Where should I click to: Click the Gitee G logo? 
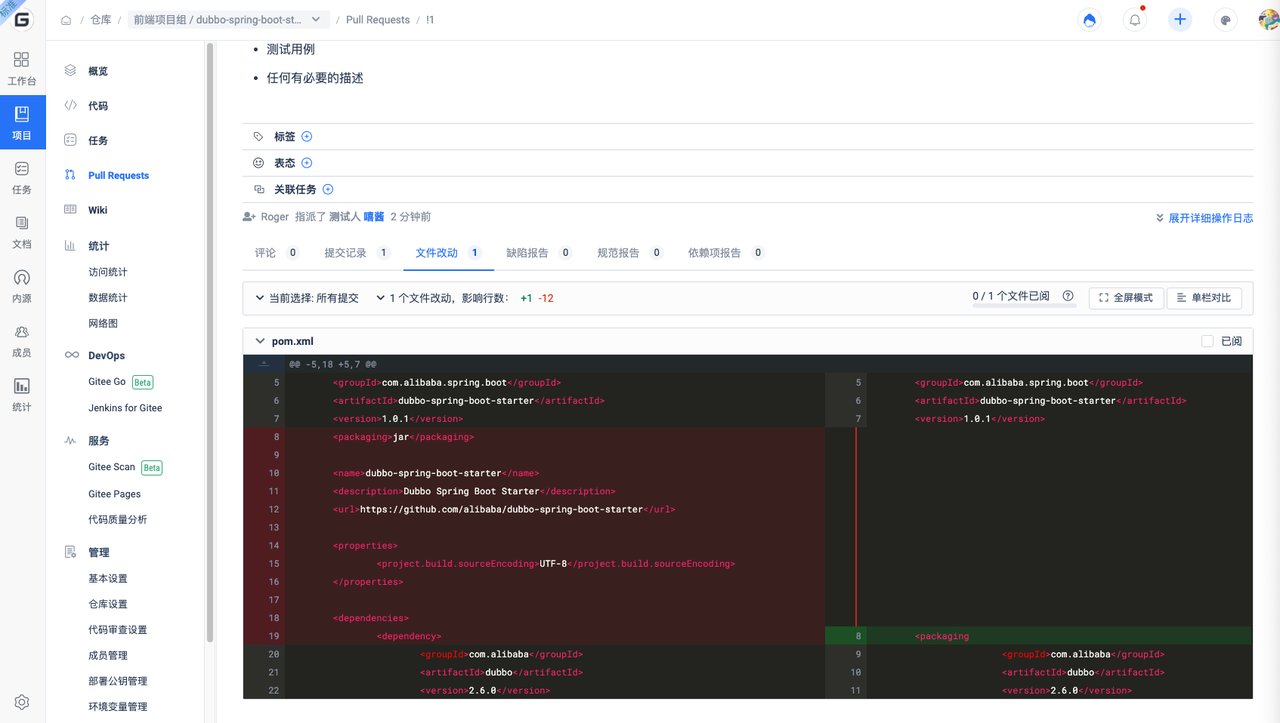coord(22,20)
